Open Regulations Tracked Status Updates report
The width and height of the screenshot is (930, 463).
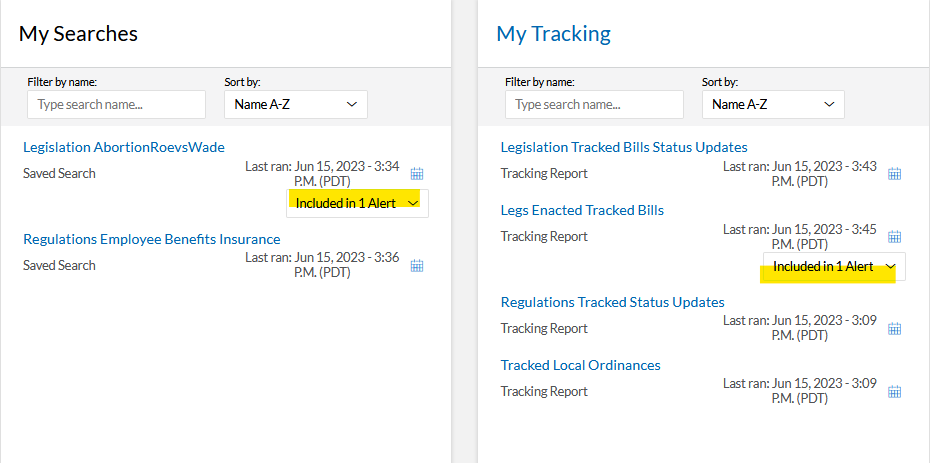[x=612, y=302]
